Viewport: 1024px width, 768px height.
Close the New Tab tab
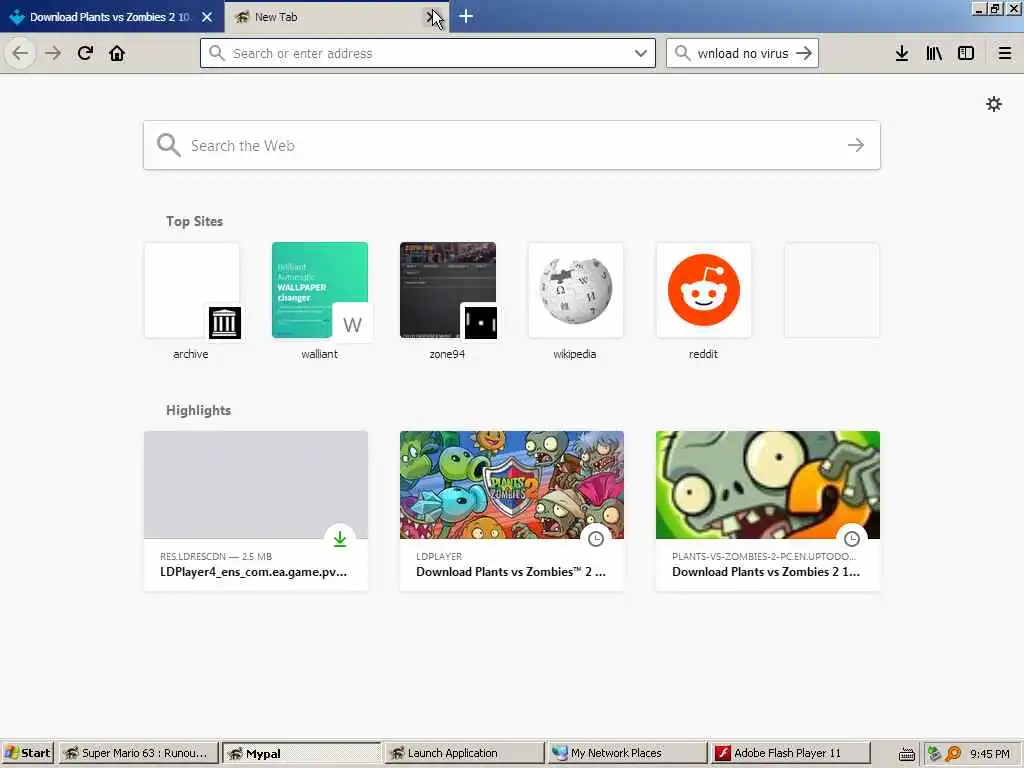pyautogui.click(x=432, y=17)
